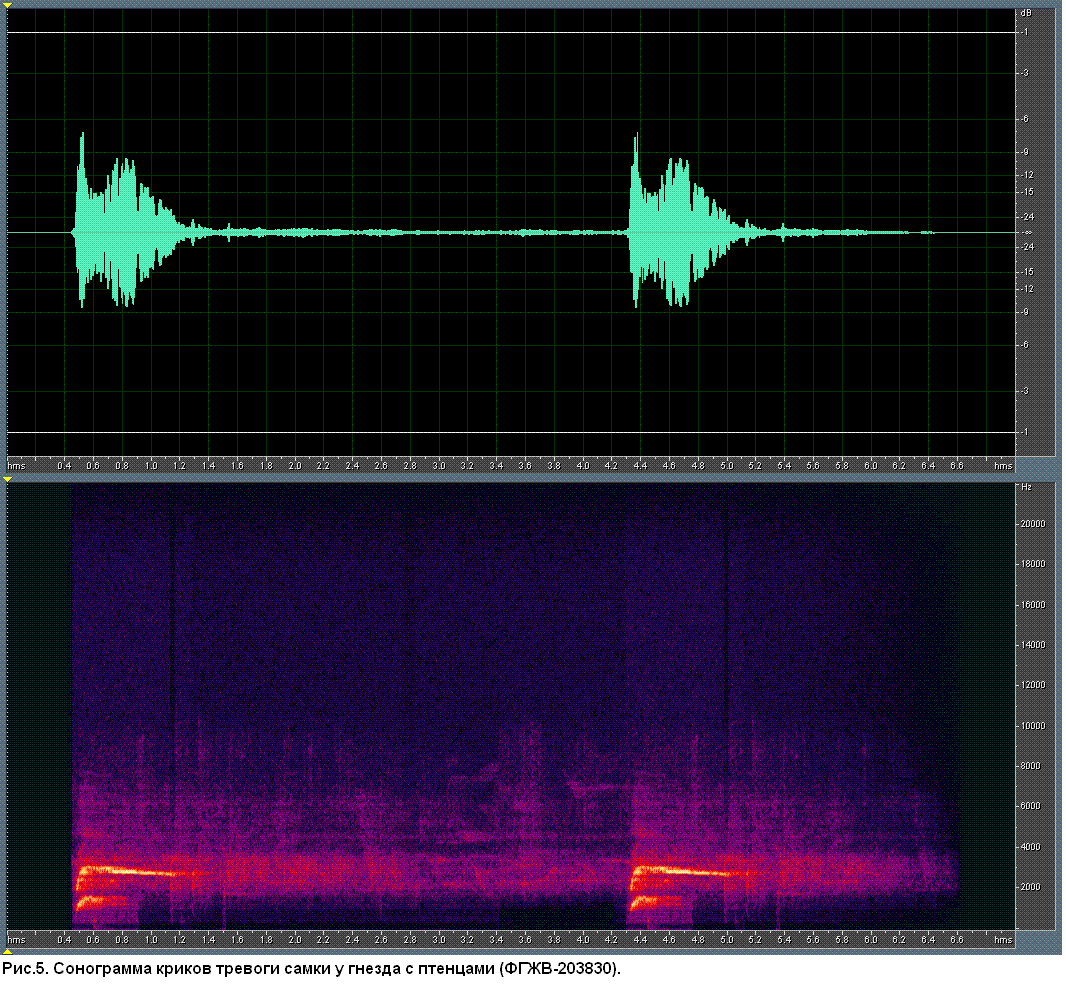Image resolution: width=1066 pixels, height=1000 pixels.
Task: Click the 8000 Hz frequency scale label
Action: coord(1031,765)
